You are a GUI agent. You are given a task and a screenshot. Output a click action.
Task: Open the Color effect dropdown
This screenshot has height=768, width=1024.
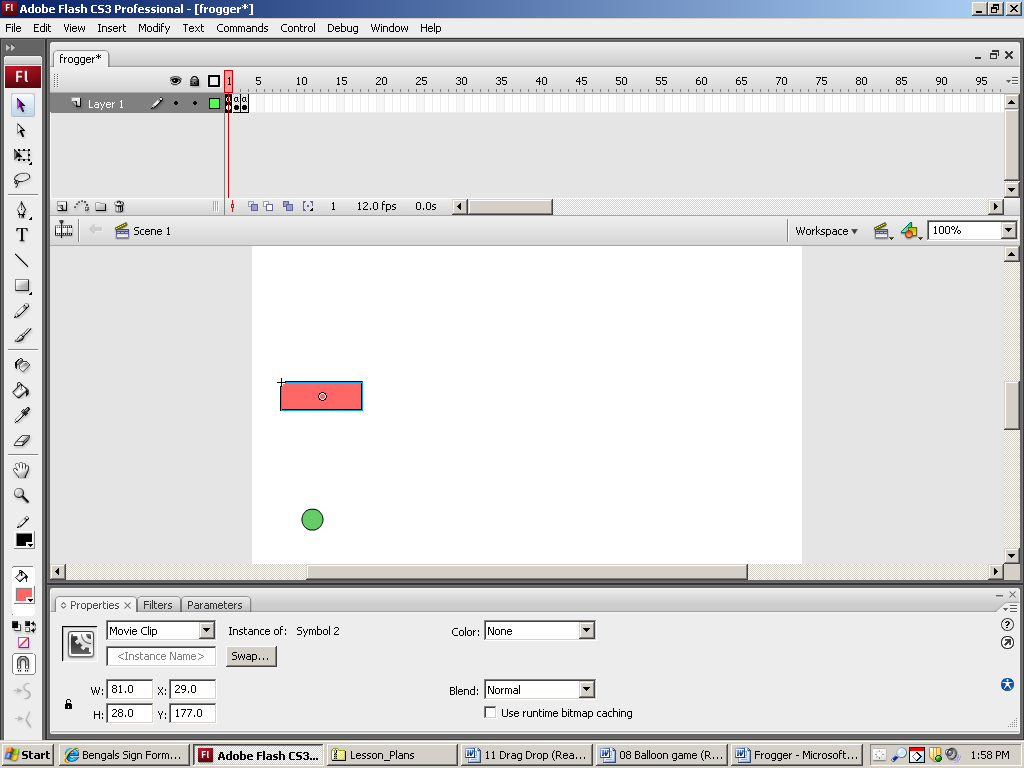586,631
